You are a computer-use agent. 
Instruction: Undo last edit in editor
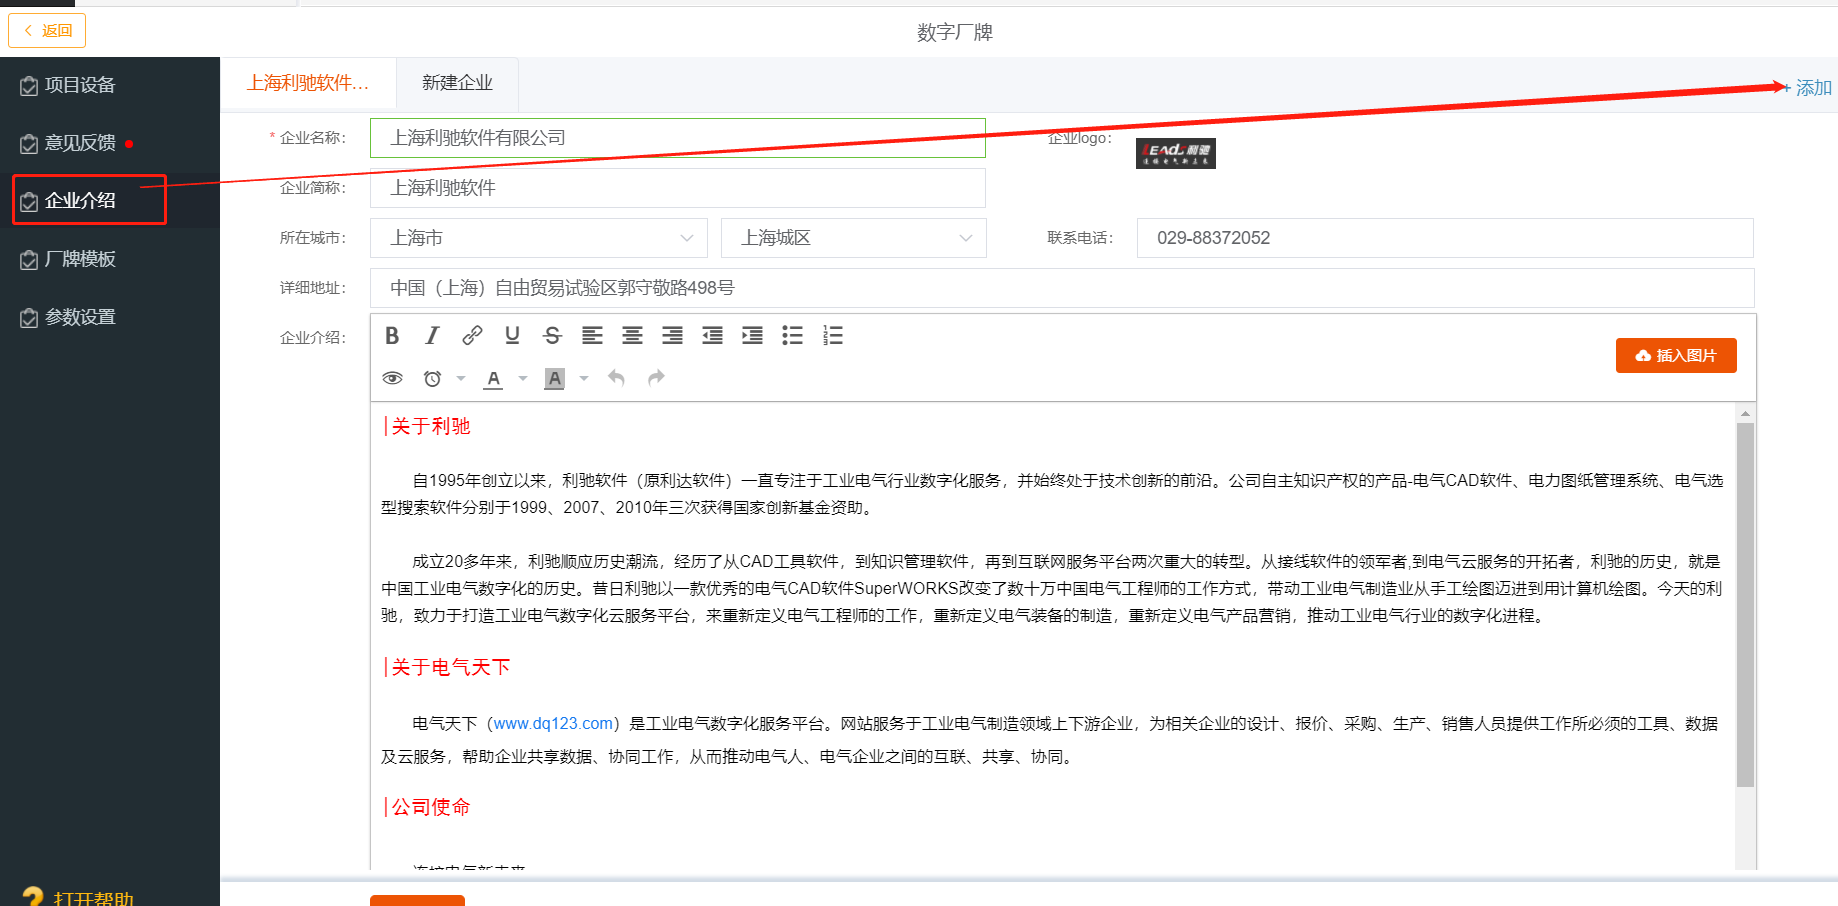click(616, 378)
